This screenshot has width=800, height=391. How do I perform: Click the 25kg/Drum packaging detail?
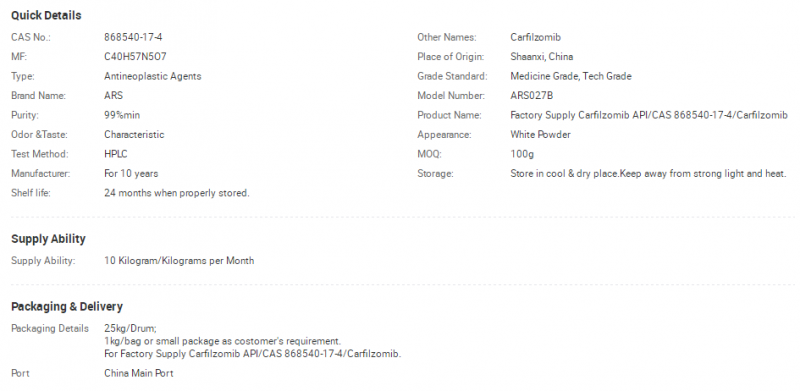point(130,328)
